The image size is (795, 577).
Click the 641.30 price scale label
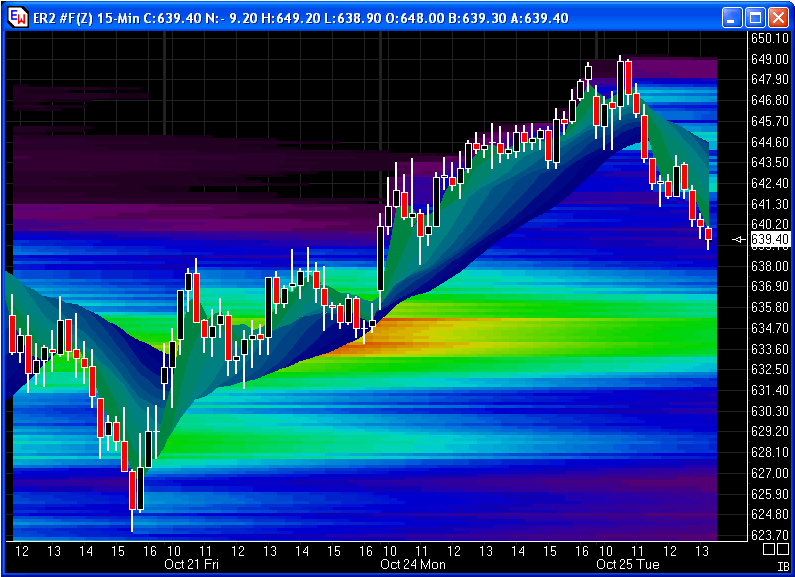coord(770,204)
